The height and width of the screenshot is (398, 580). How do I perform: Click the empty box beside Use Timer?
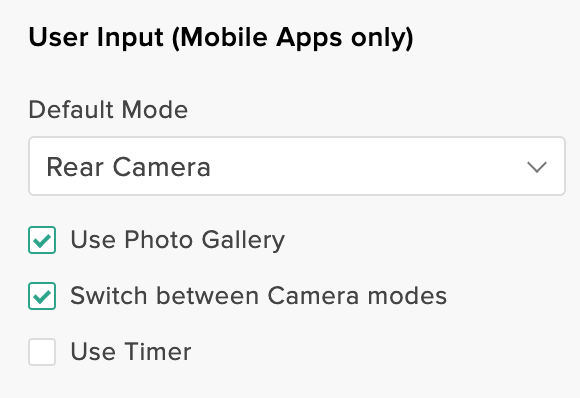click(x=42, y=352)
